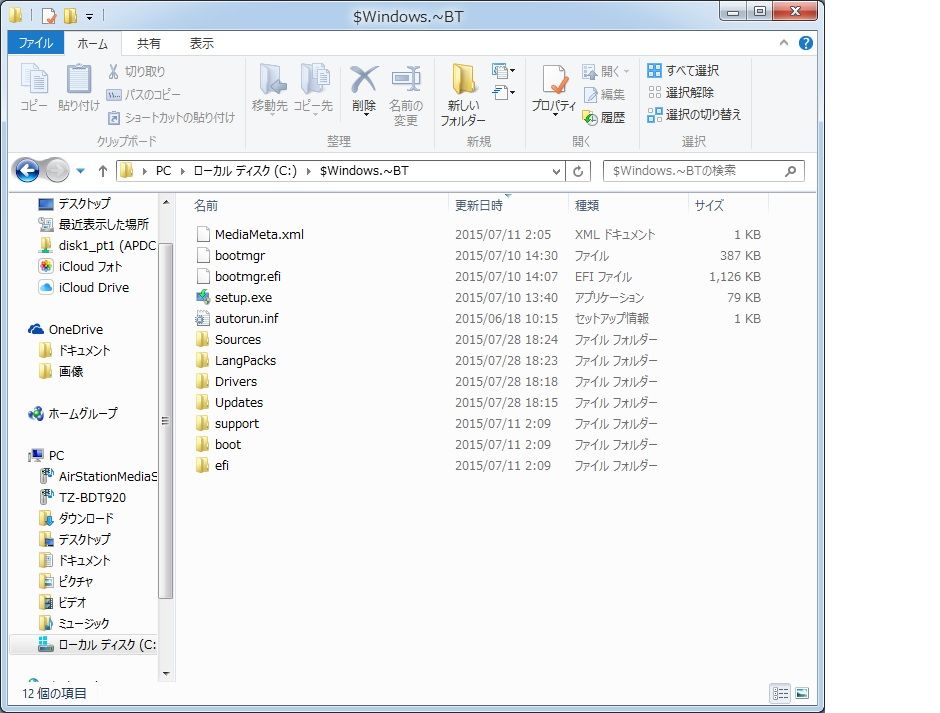Click the address bar refresh icon
940x713 pixels.
(578, 172)
